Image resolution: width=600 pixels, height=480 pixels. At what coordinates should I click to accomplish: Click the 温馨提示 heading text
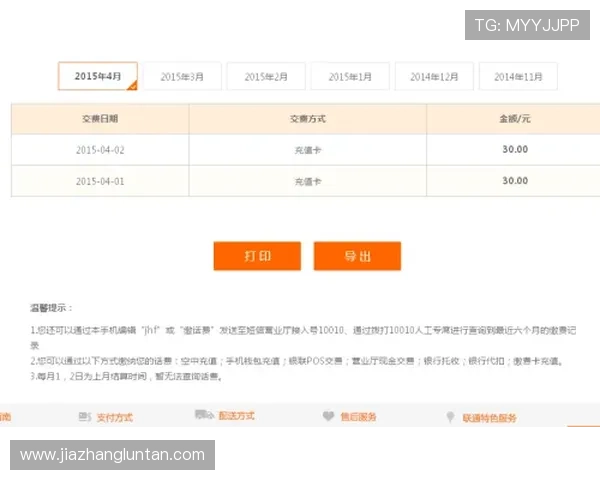[51, 308]
